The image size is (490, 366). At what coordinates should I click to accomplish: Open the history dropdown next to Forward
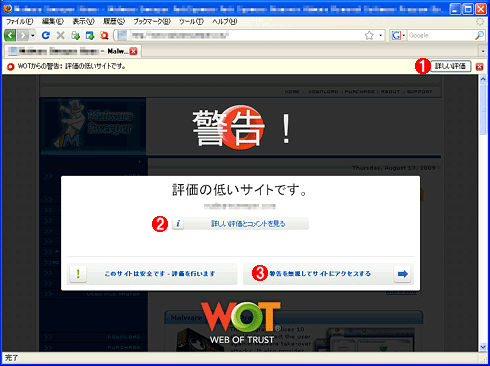tap(33, 35)
